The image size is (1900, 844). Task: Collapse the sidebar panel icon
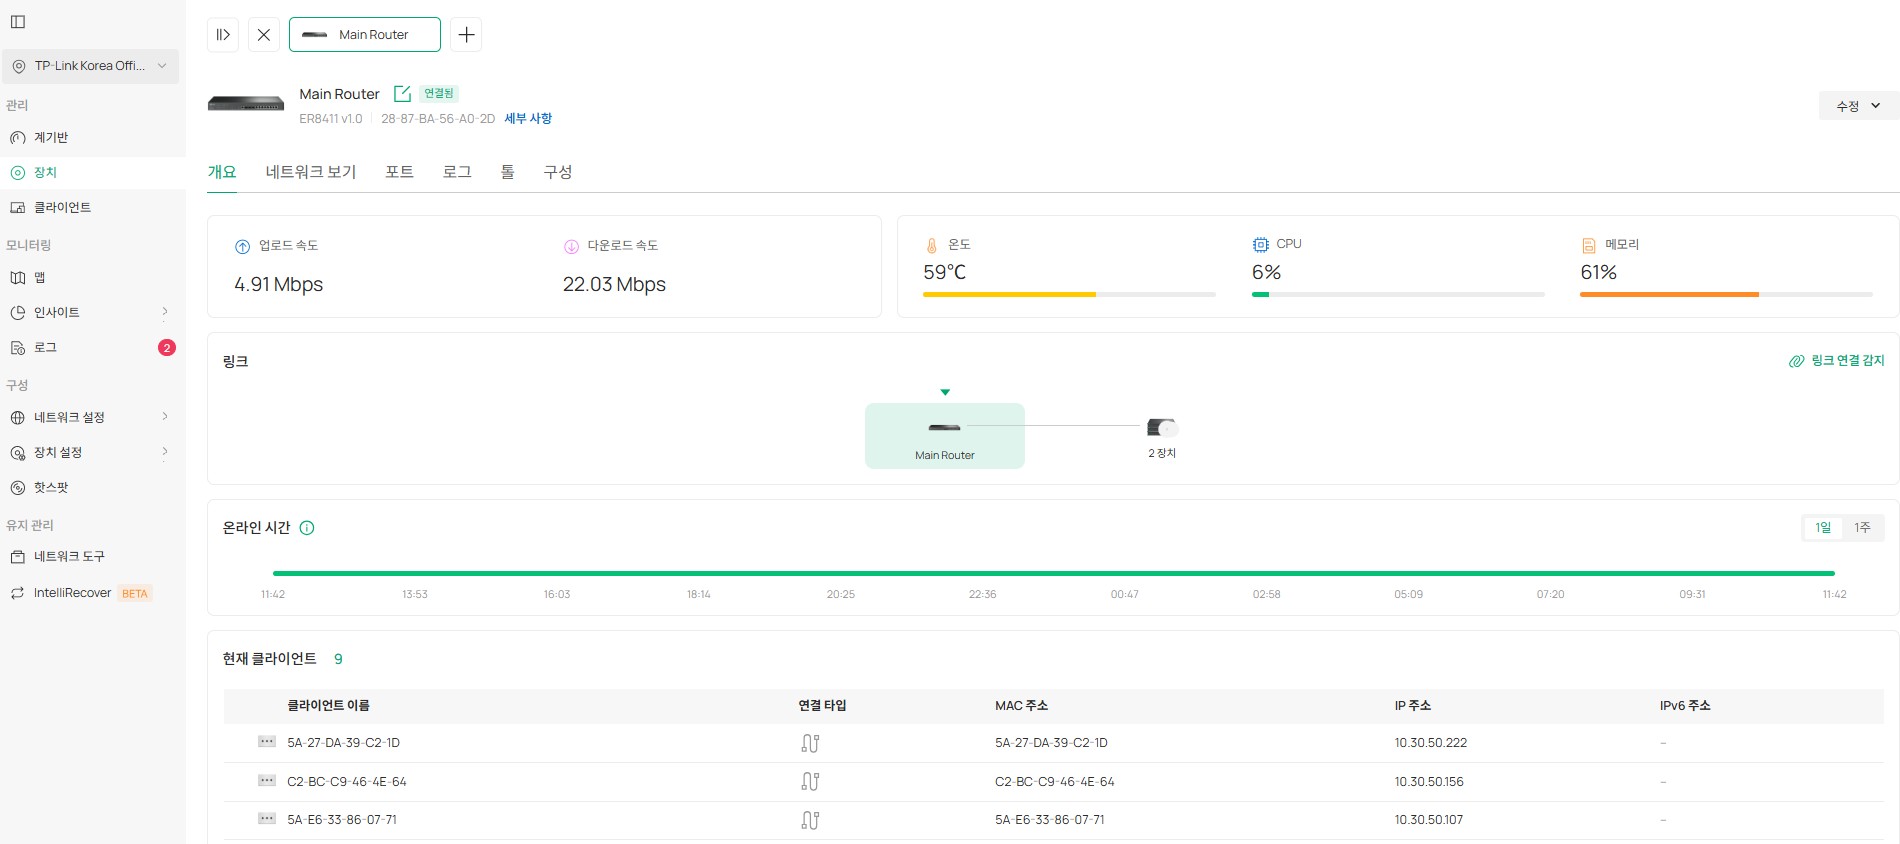18,22
